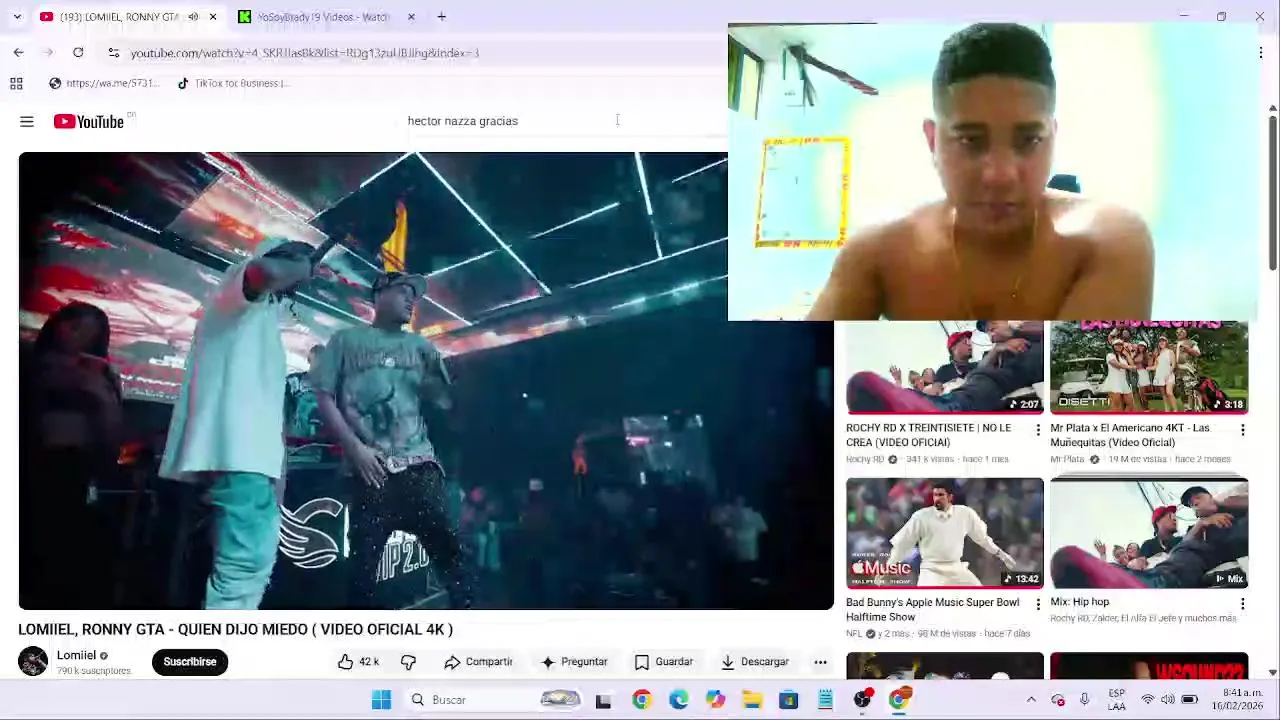Open Bad Bunny's Apple Music Halftime title

933,609
